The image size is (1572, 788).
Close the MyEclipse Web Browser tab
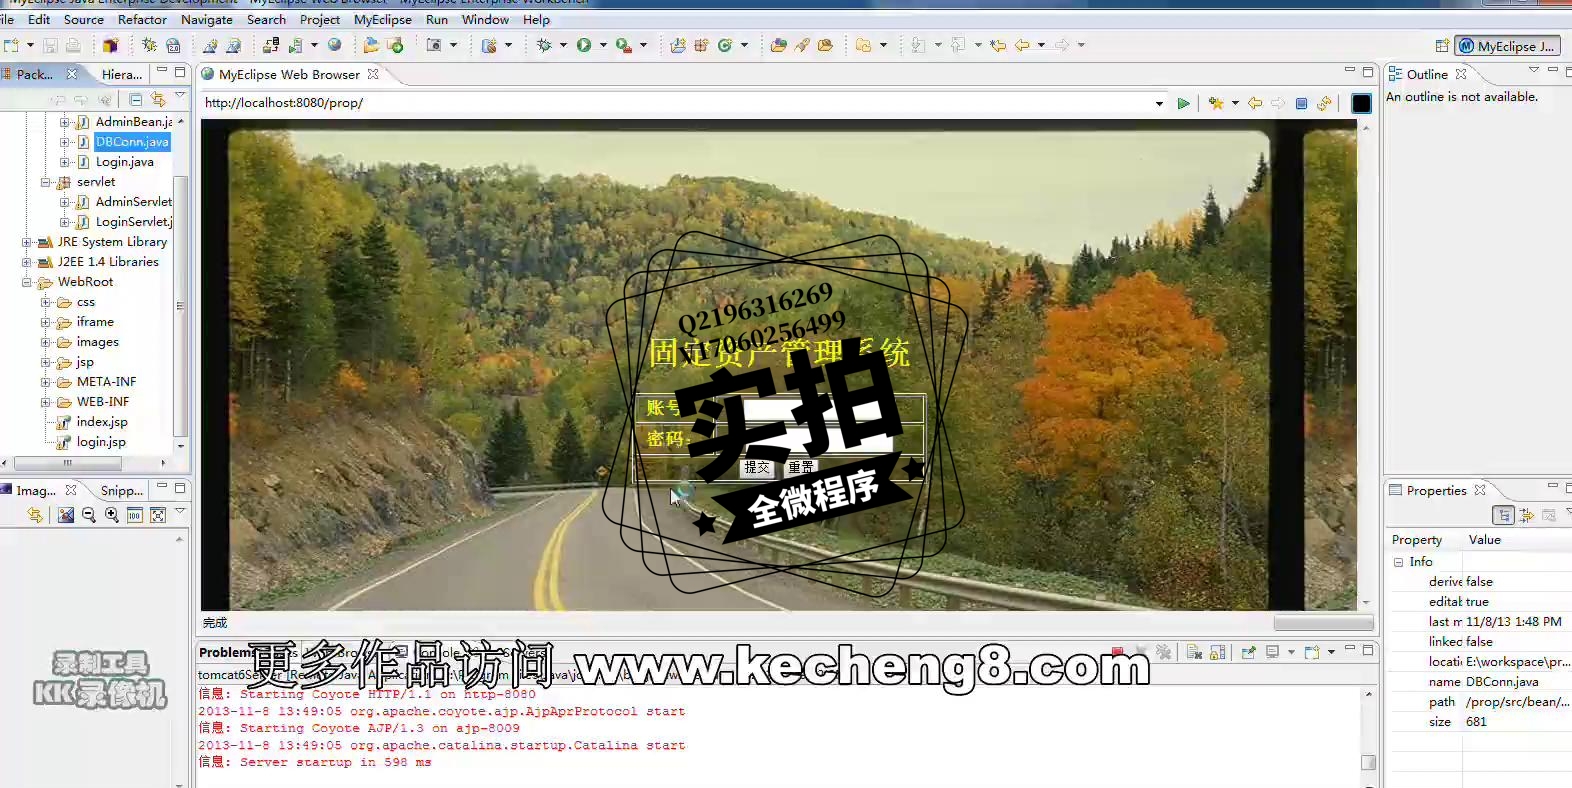click(x=373, y=74)
